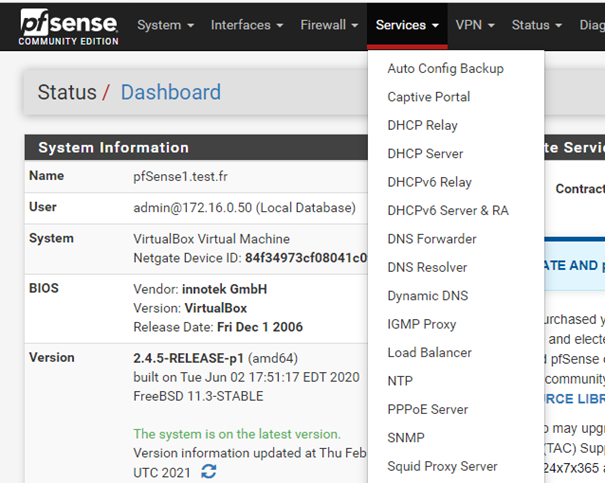Screen dimensions: 605x483
Task: Select hostname pfSense1.test.fr
Action: click(180, 177)
